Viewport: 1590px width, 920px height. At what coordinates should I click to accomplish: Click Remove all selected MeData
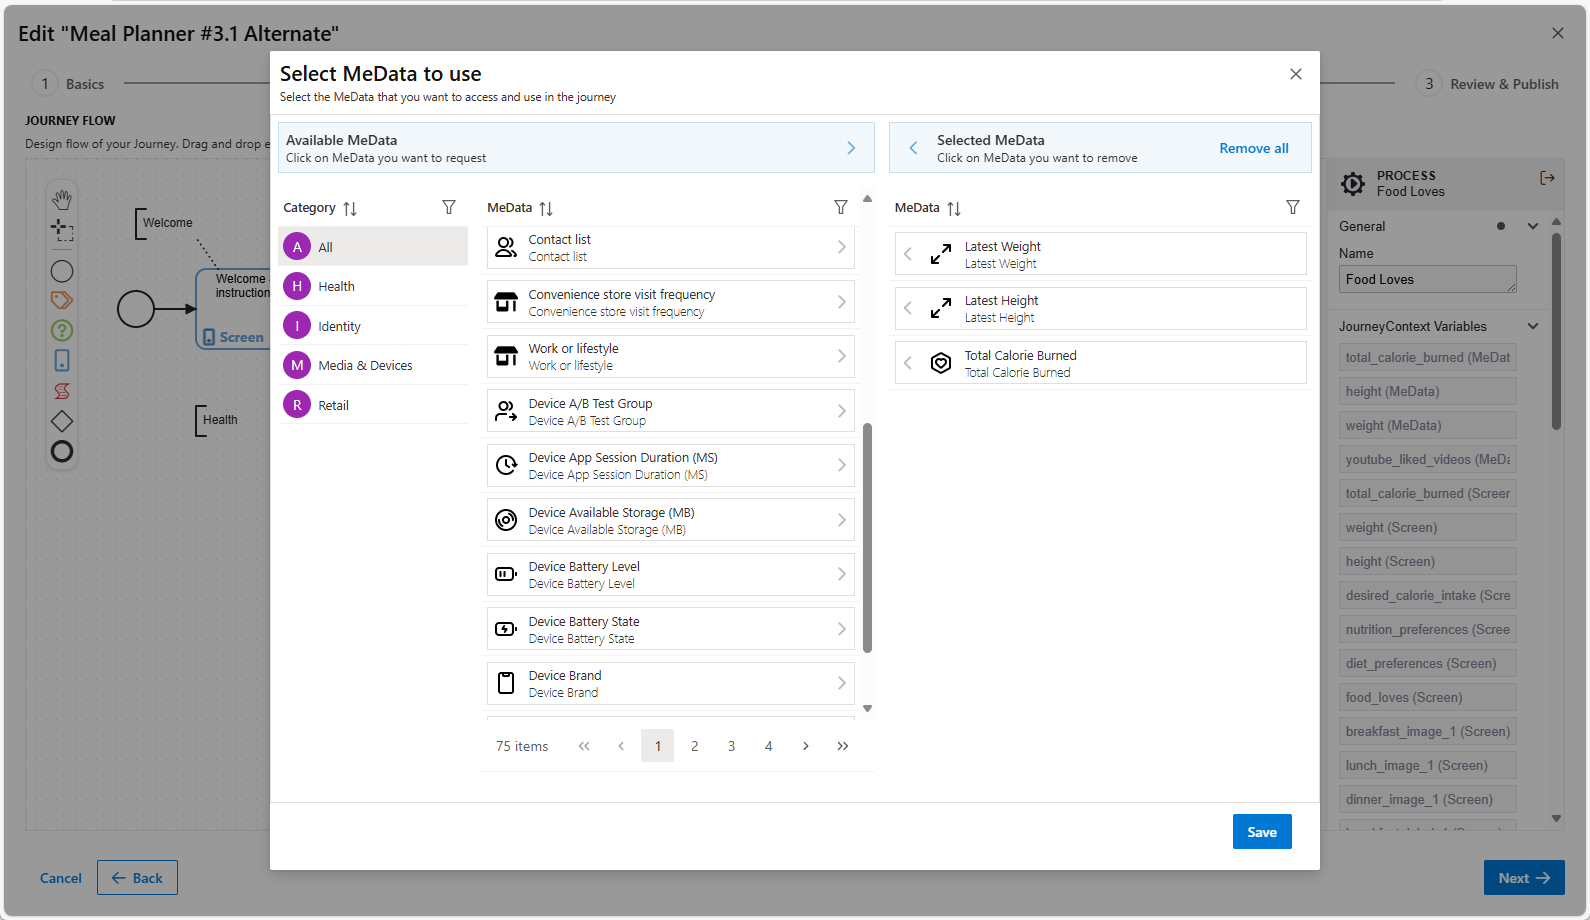point(1254,148)
